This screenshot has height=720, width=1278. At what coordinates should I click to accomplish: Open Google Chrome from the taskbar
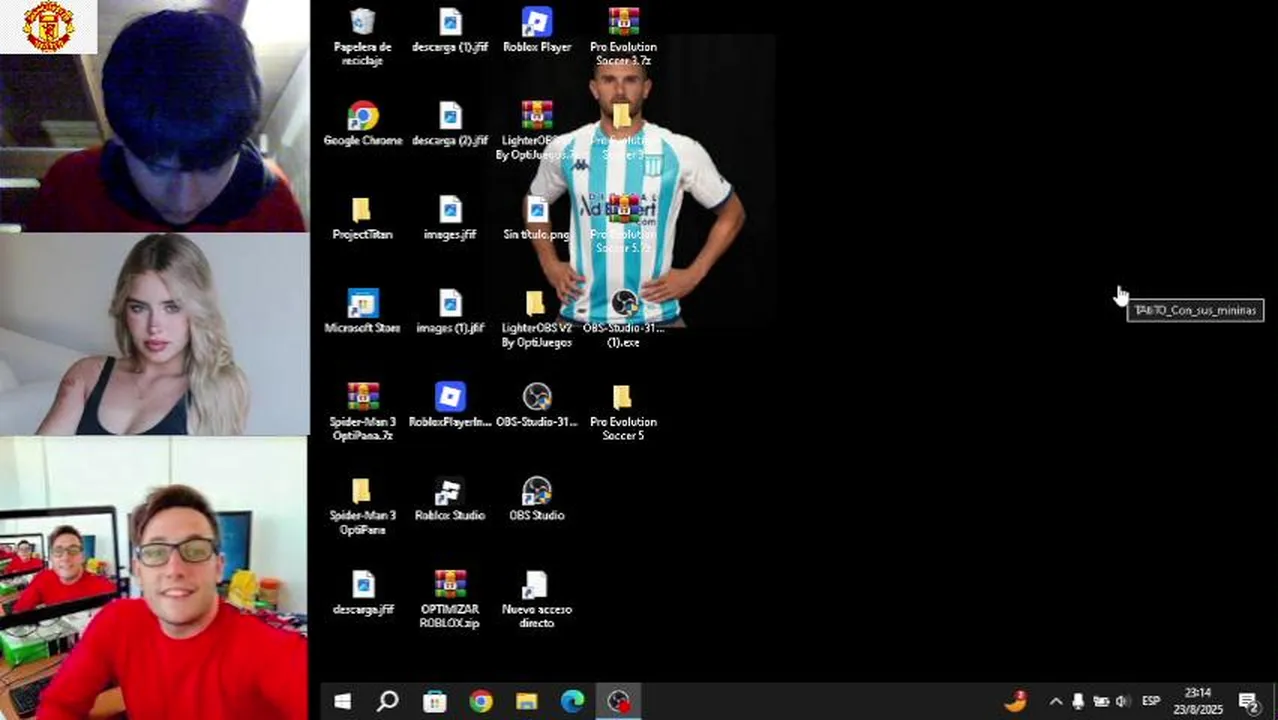pos(481,702)
